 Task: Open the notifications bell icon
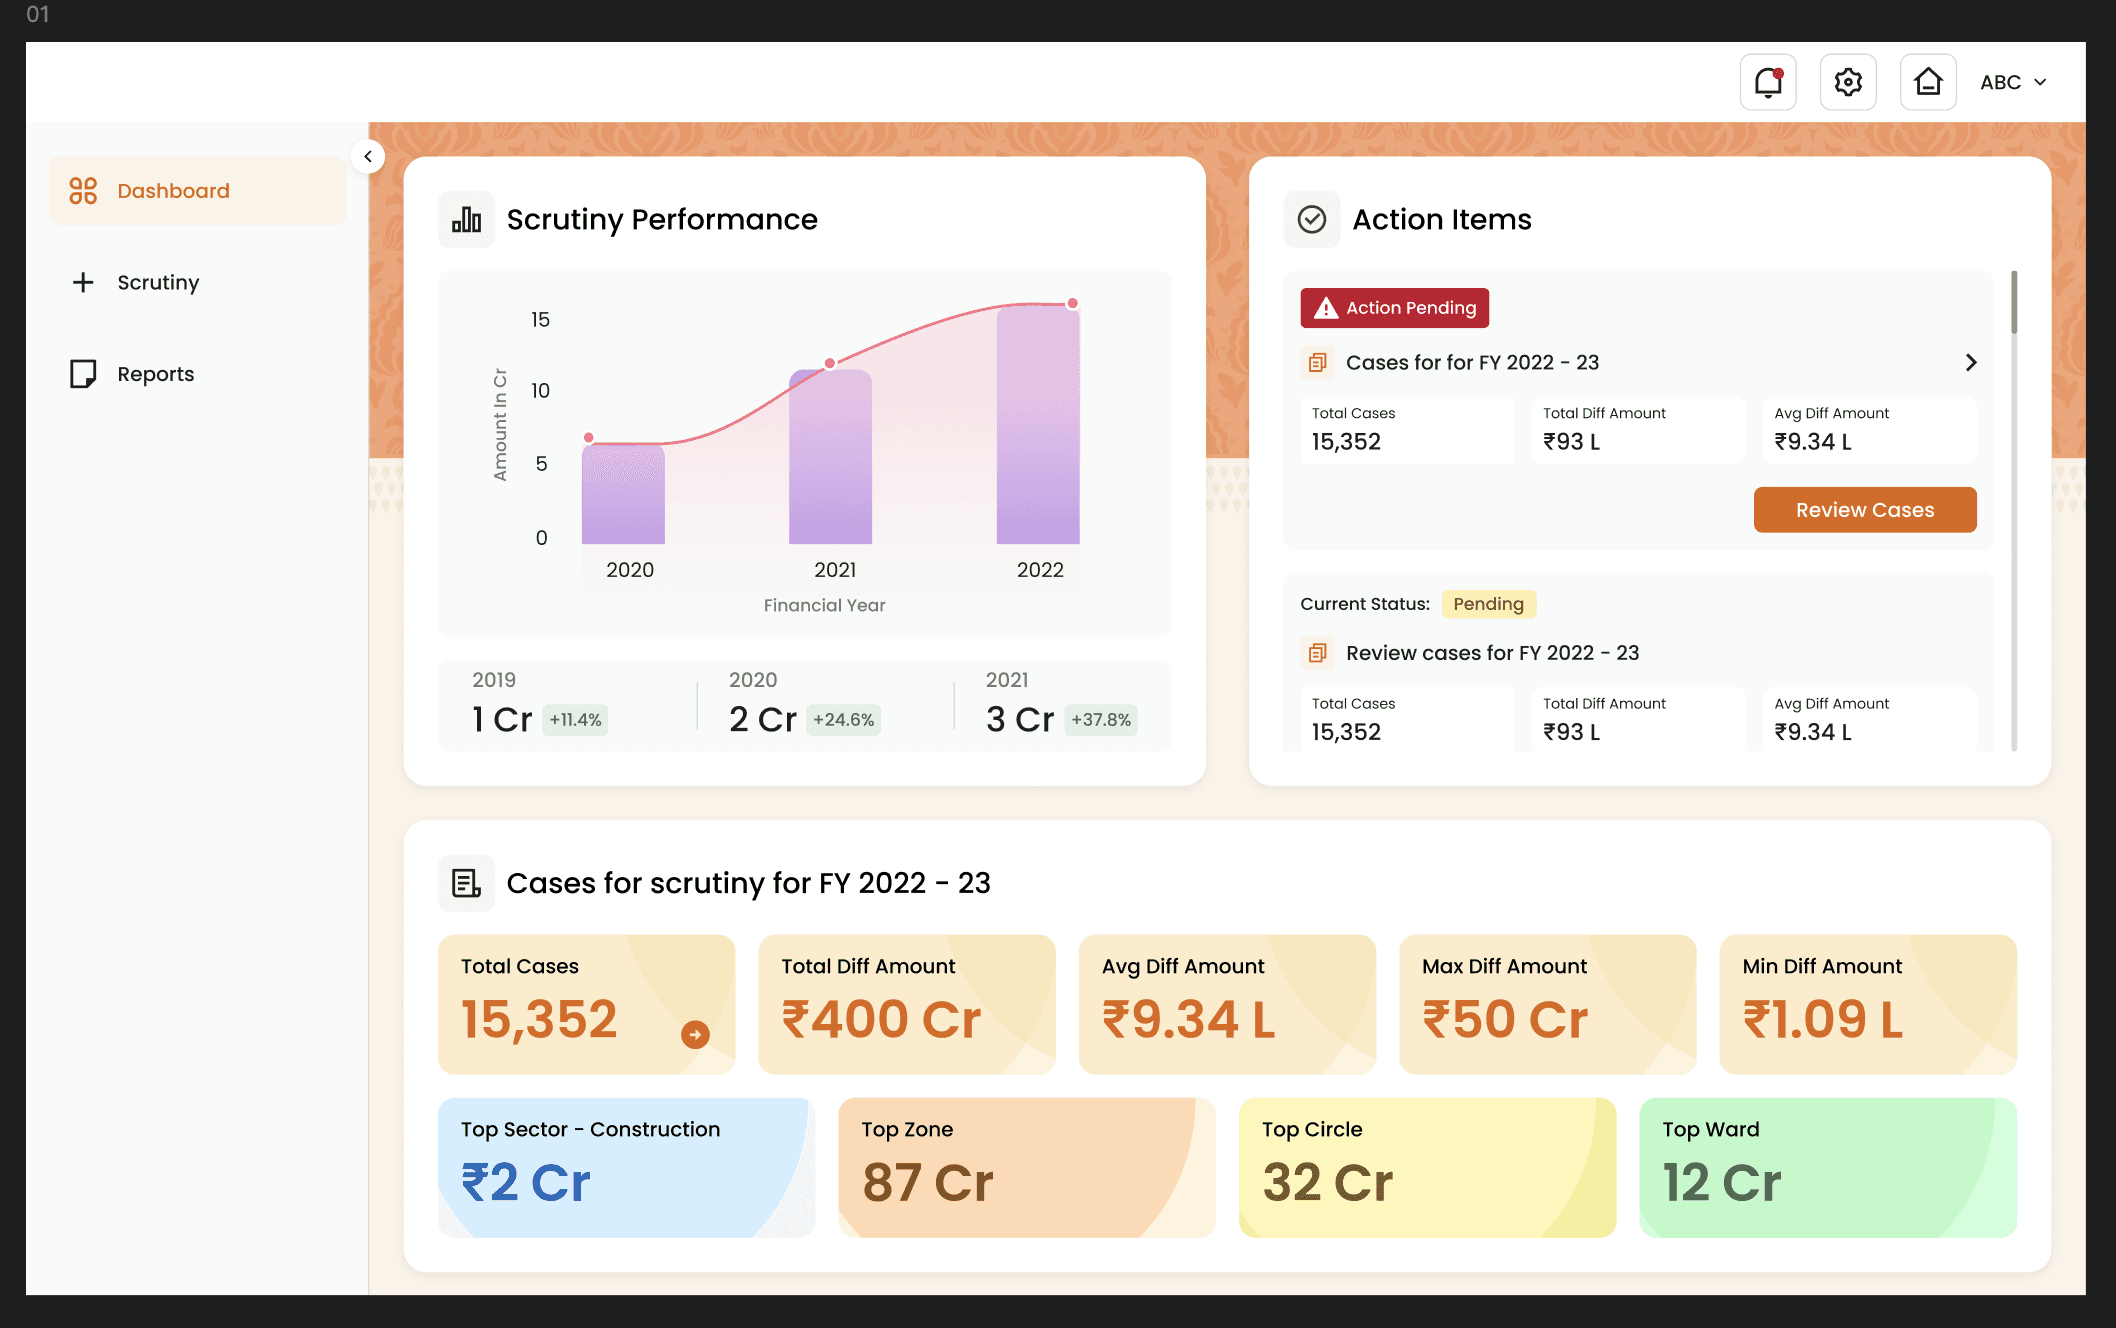[1767, 82]
